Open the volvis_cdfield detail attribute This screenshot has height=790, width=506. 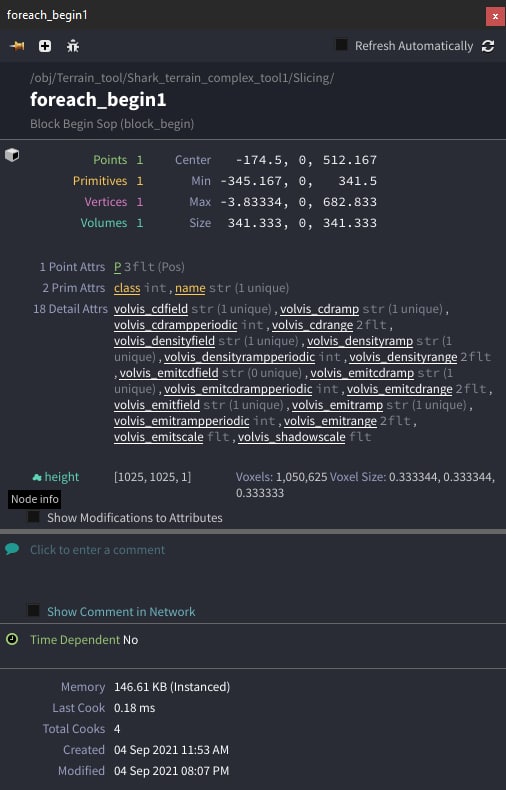(151, 309)
